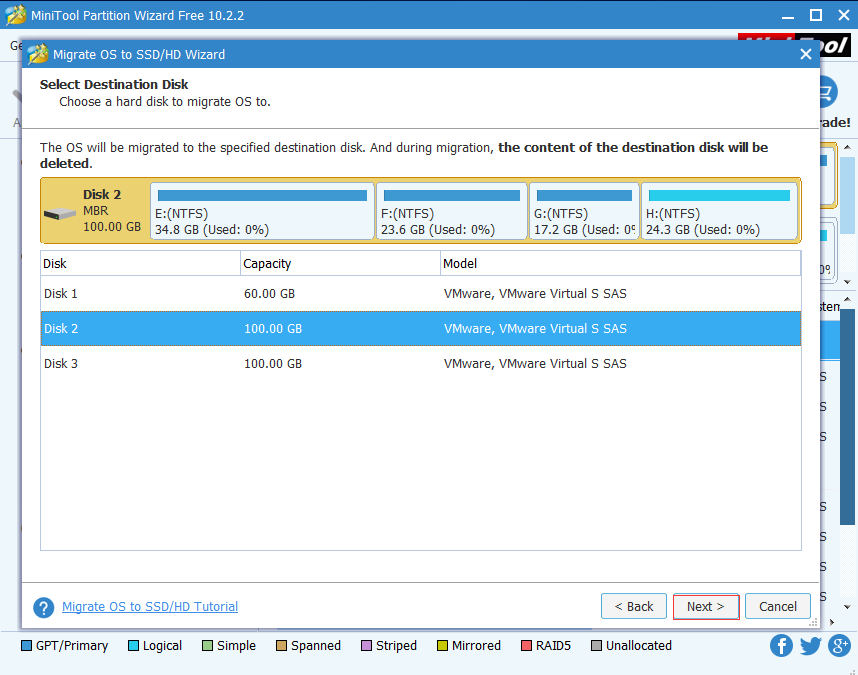Viewport: 858px width, 675px height.
Task: Click horizontal scroll right arrow of main window
Action: [832, 622]
